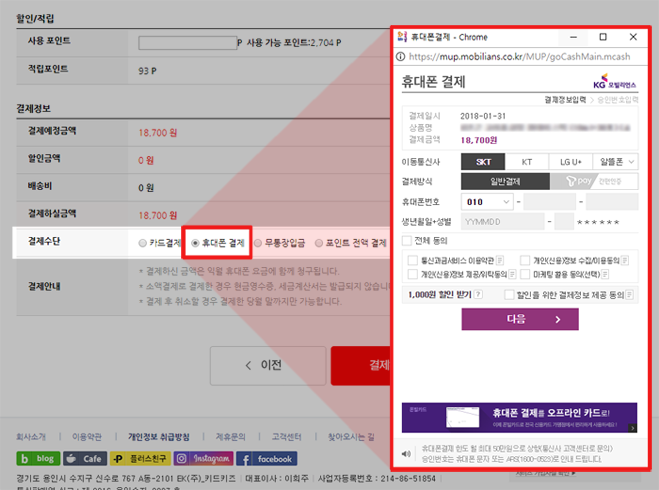This screenshot has width=659, height=490.
Task: Maximize the 휴대폰결제 Chrome popup
Action: (603, 37)
